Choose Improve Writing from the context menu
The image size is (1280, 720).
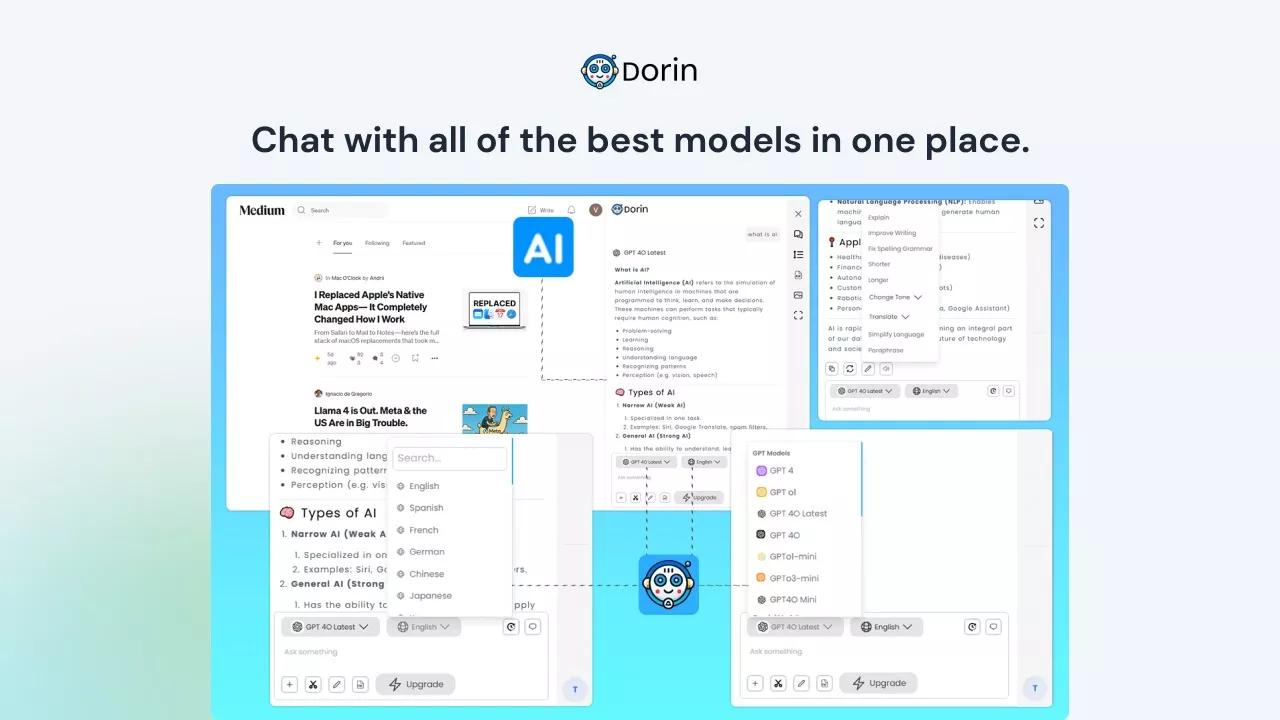point(891,233)
